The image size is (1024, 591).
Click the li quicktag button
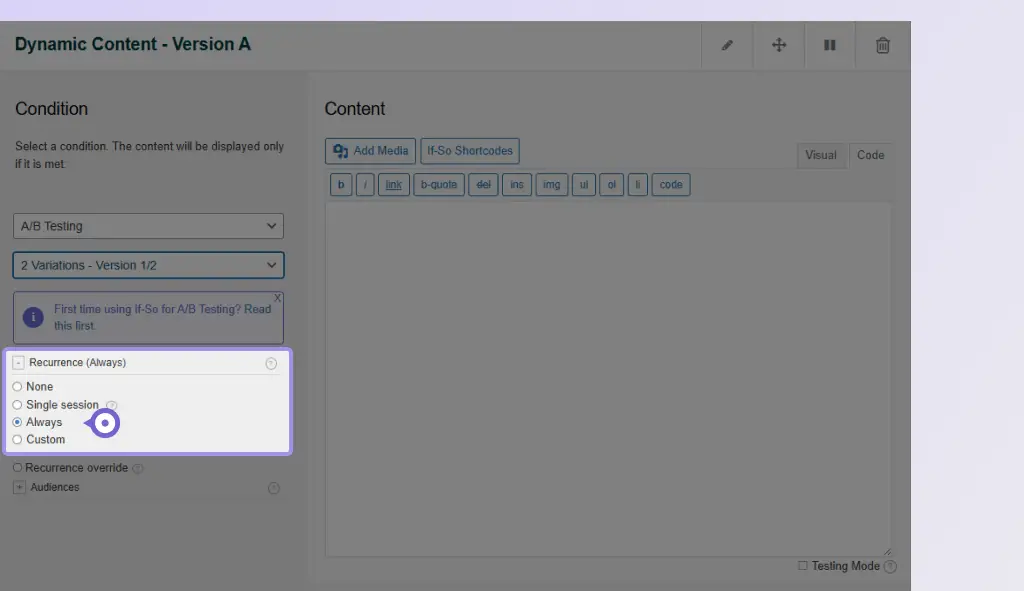tap(637, 185)
